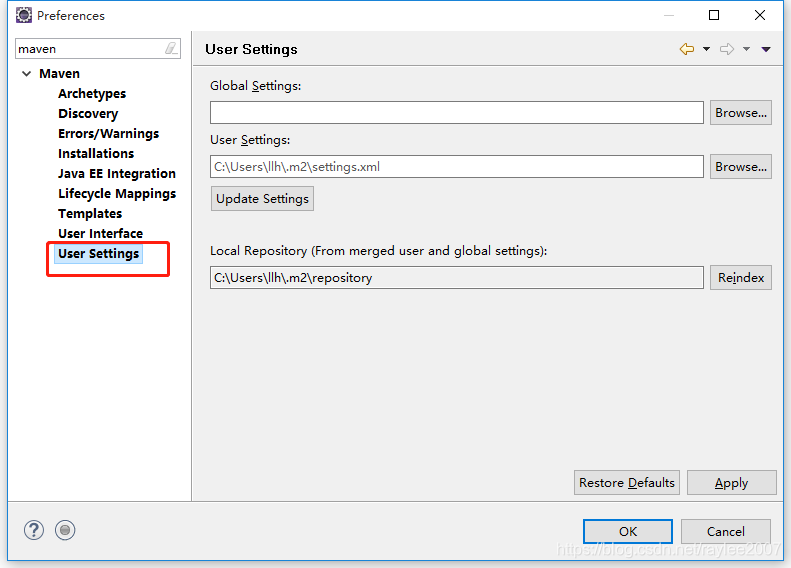This screenshot has height=568, width=791.
Task: Select Java EE Integration page
Action: tap(117, 174)
